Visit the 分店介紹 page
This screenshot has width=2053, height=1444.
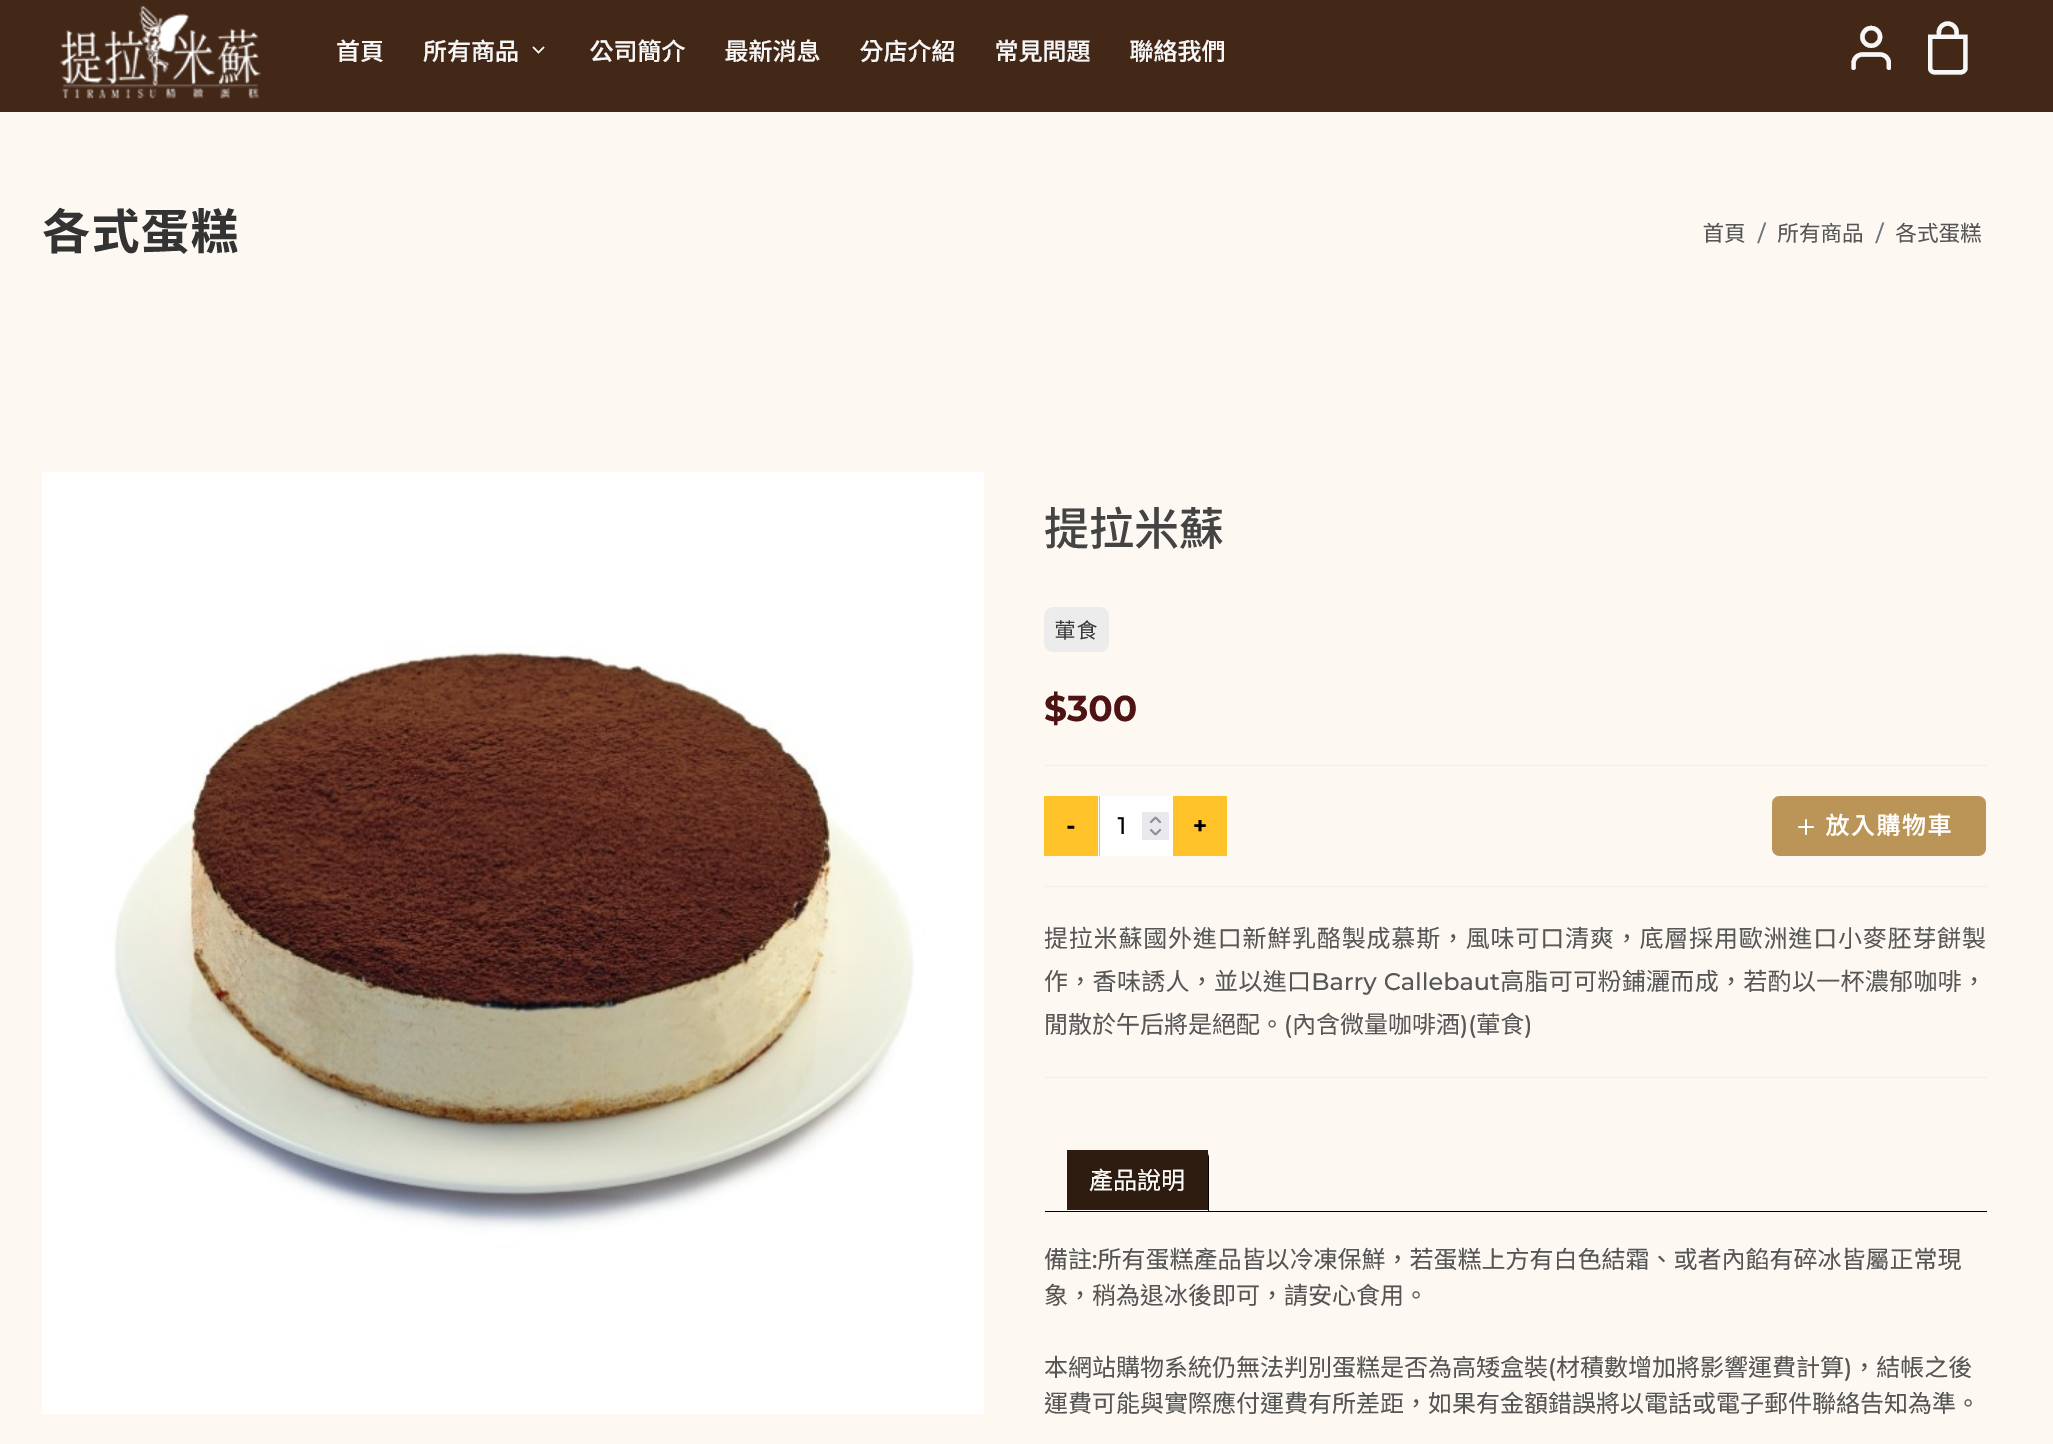908,51
